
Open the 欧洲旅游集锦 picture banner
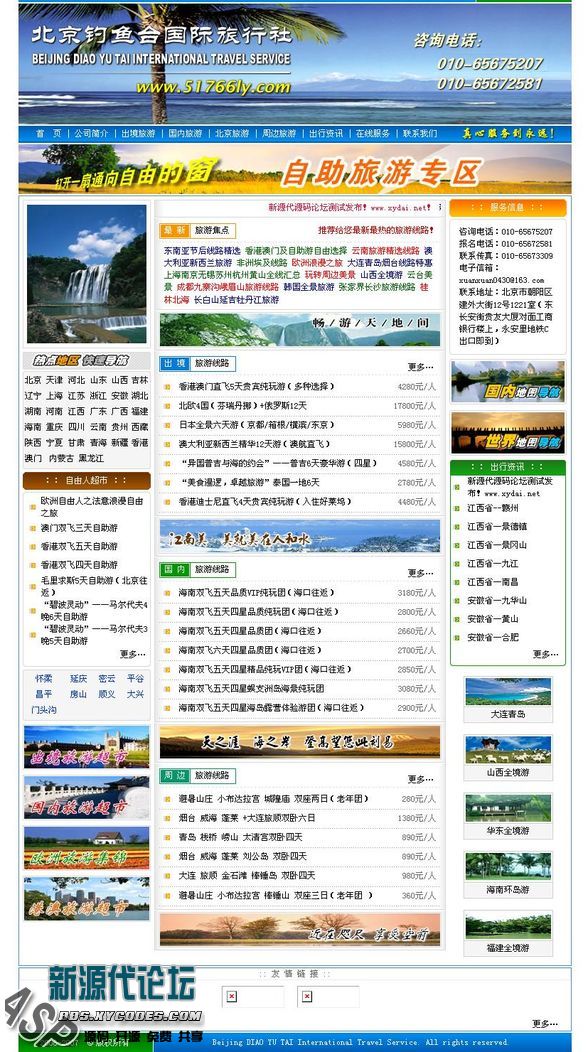coord(87,848)
